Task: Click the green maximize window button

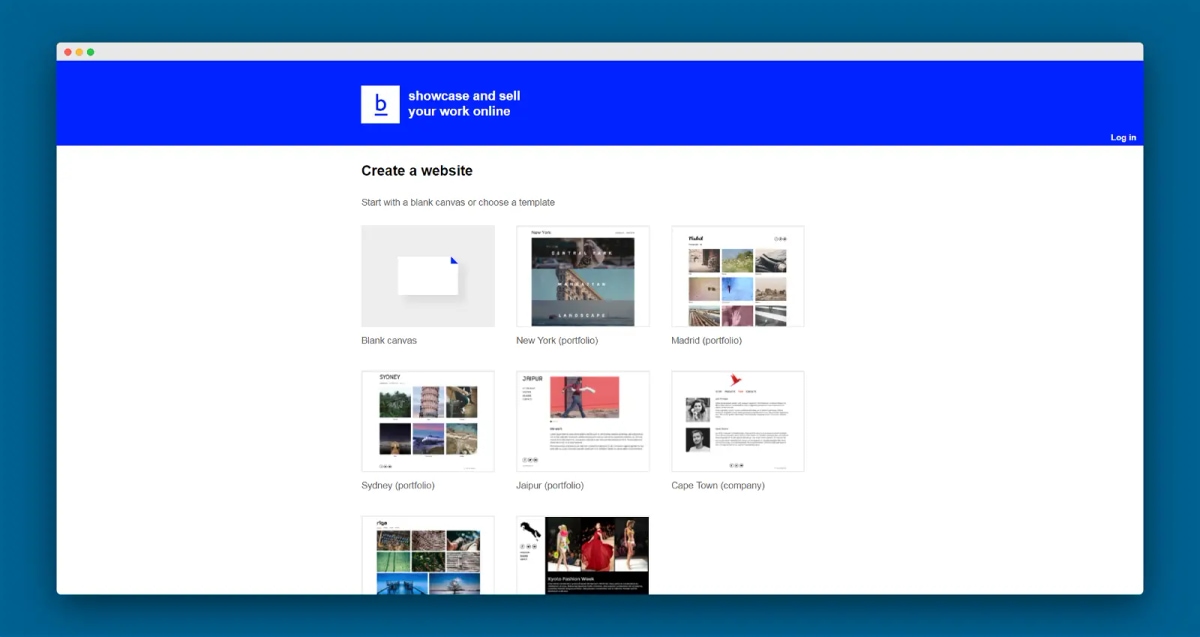Action: click(90, 52)
